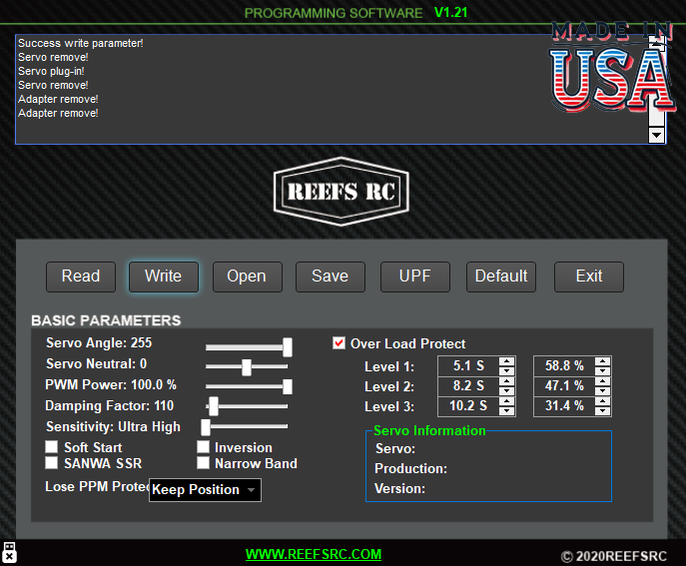Click 'Success write parameter!' log line
Image resolution: width=686 pixels, height=566 pixels.
click(80, 43)
